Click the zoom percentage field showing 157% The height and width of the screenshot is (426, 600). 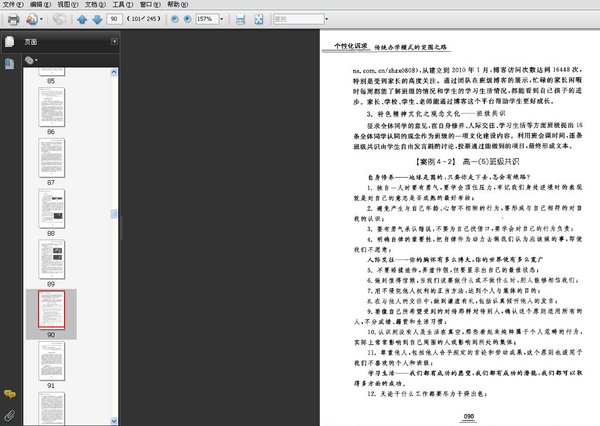[x=207, y=19]
